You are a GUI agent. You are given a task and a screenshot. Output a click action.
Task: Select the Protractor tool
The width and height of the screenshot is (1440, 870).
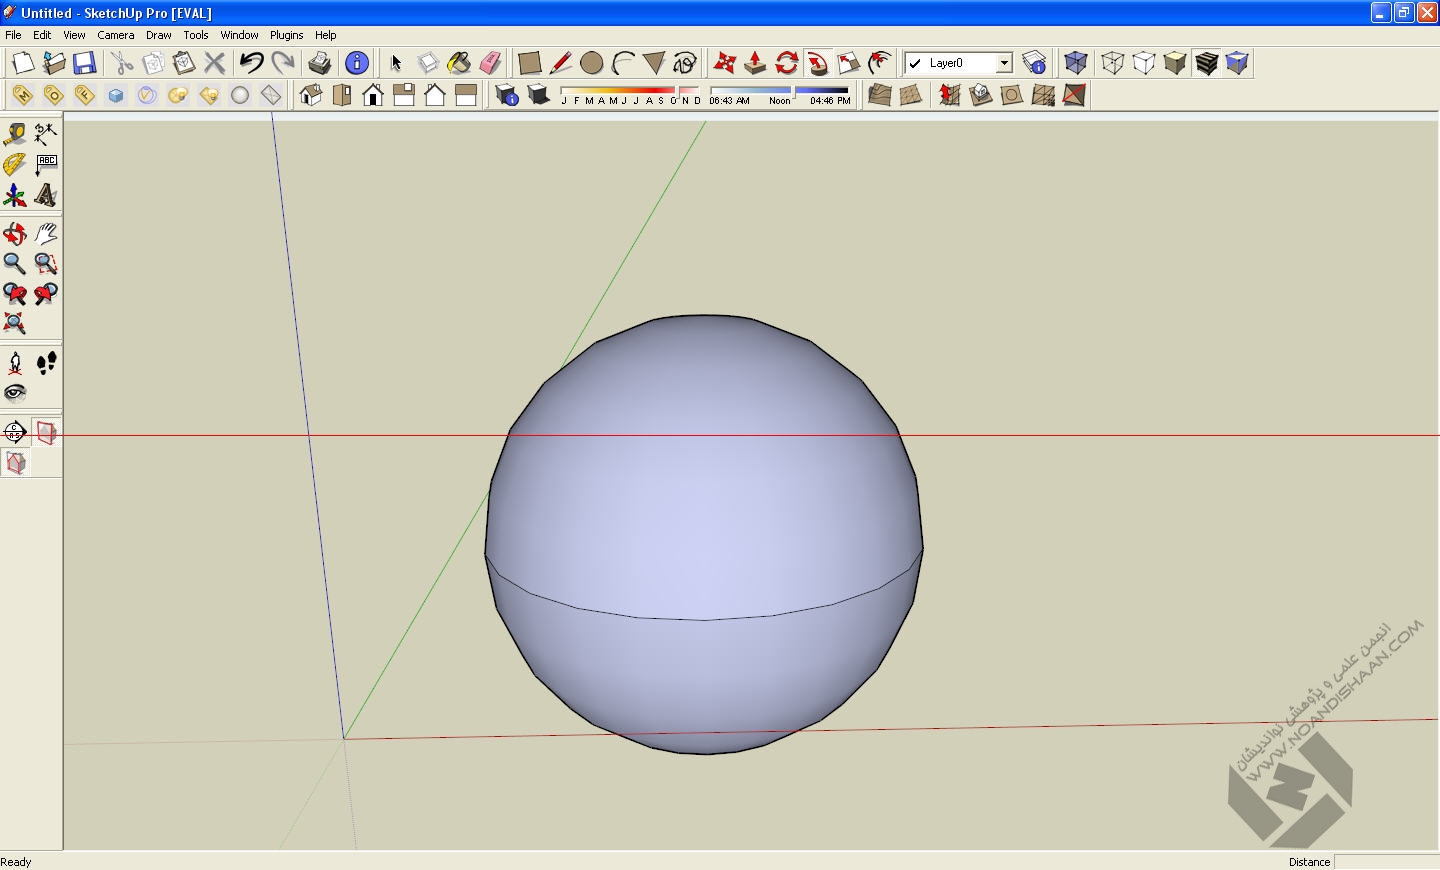click(x=15, y=165)
